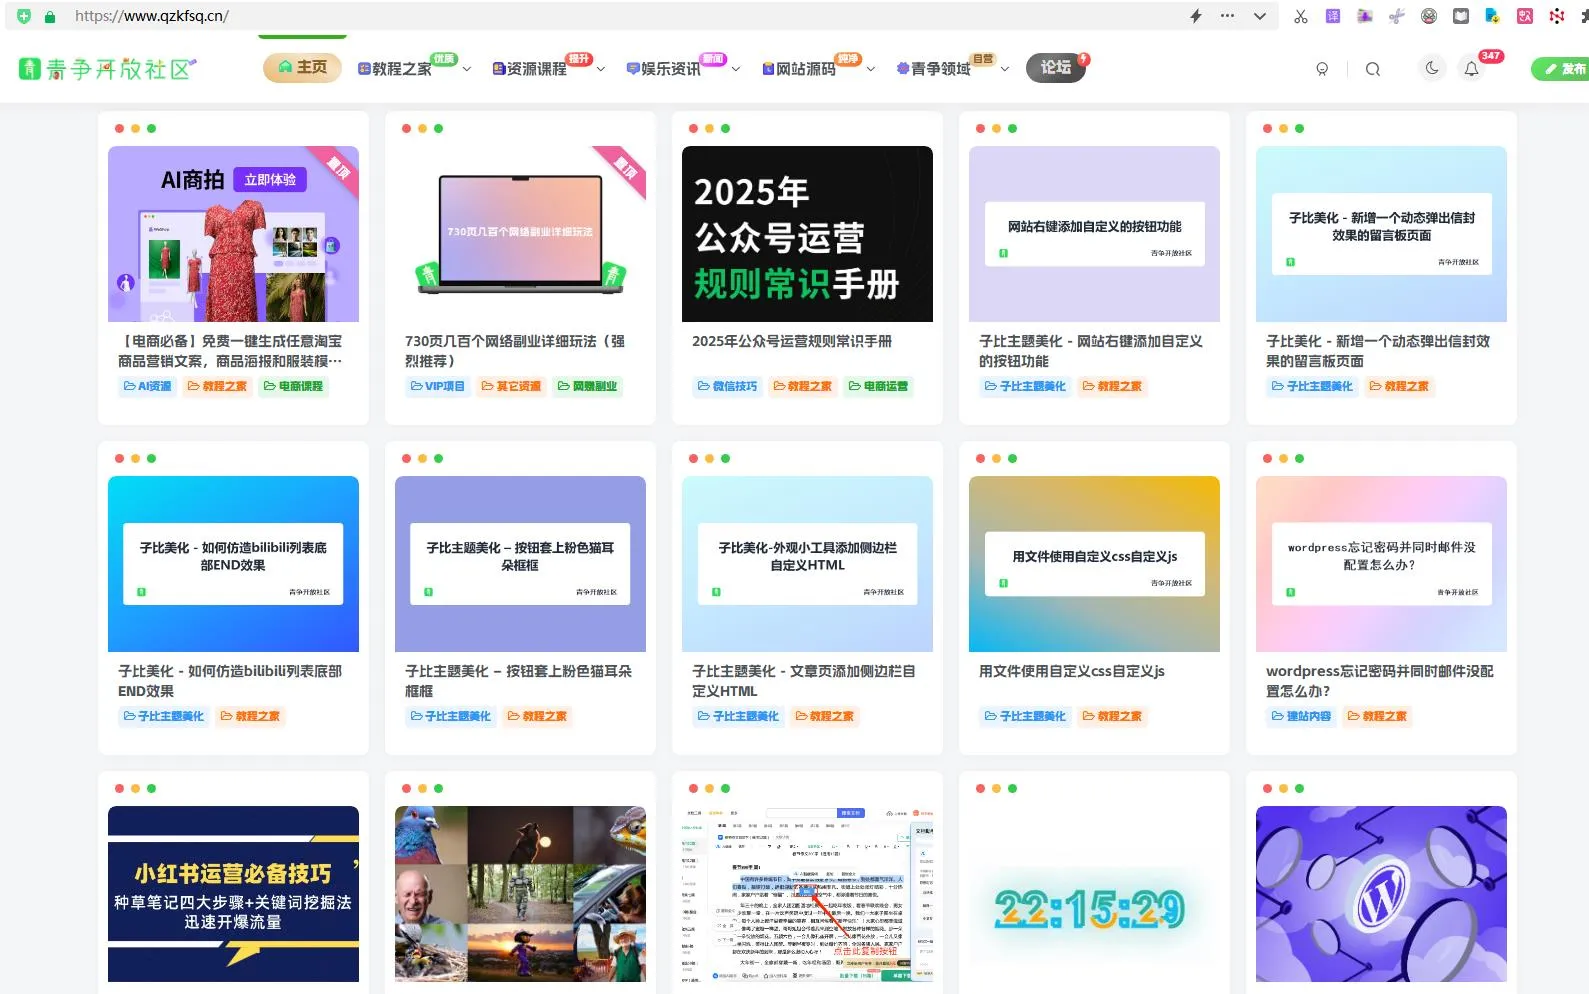Open the 青争领域 menu
The height and width of the screenshot is (994, 1589).
[x=934, y=68]
